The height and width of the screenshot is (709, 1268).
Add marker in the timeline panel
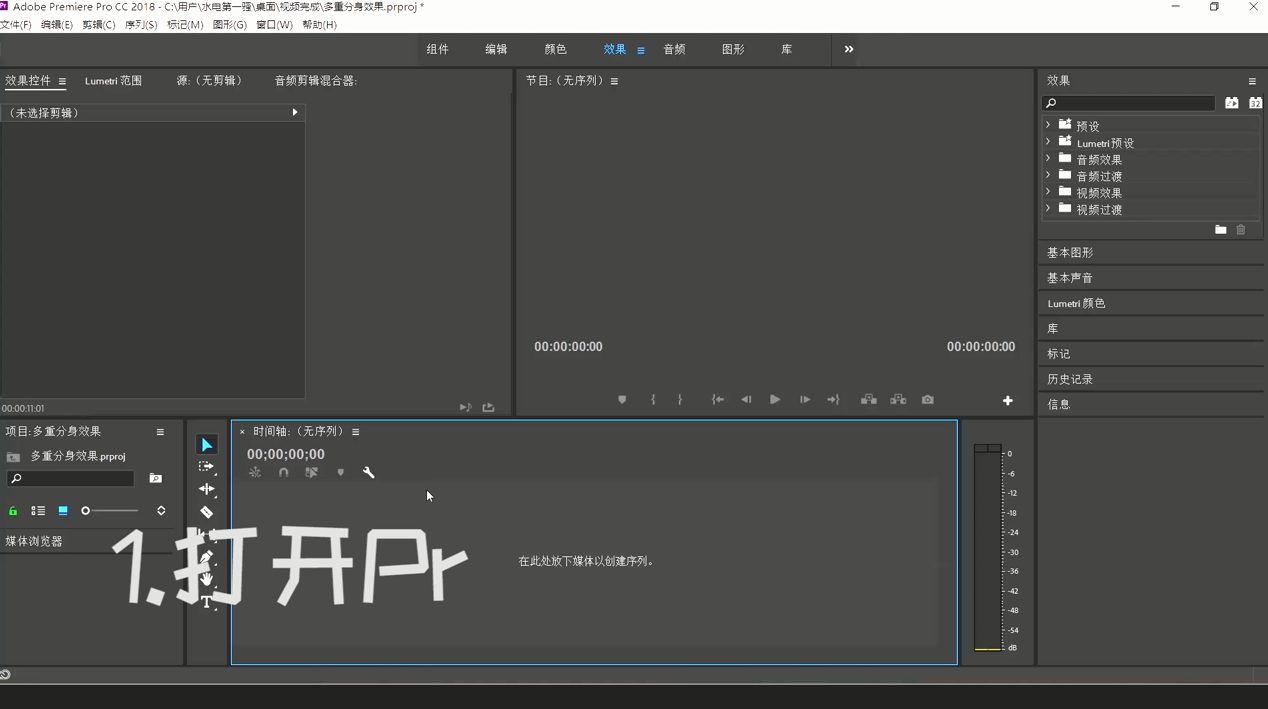point(340,472)
